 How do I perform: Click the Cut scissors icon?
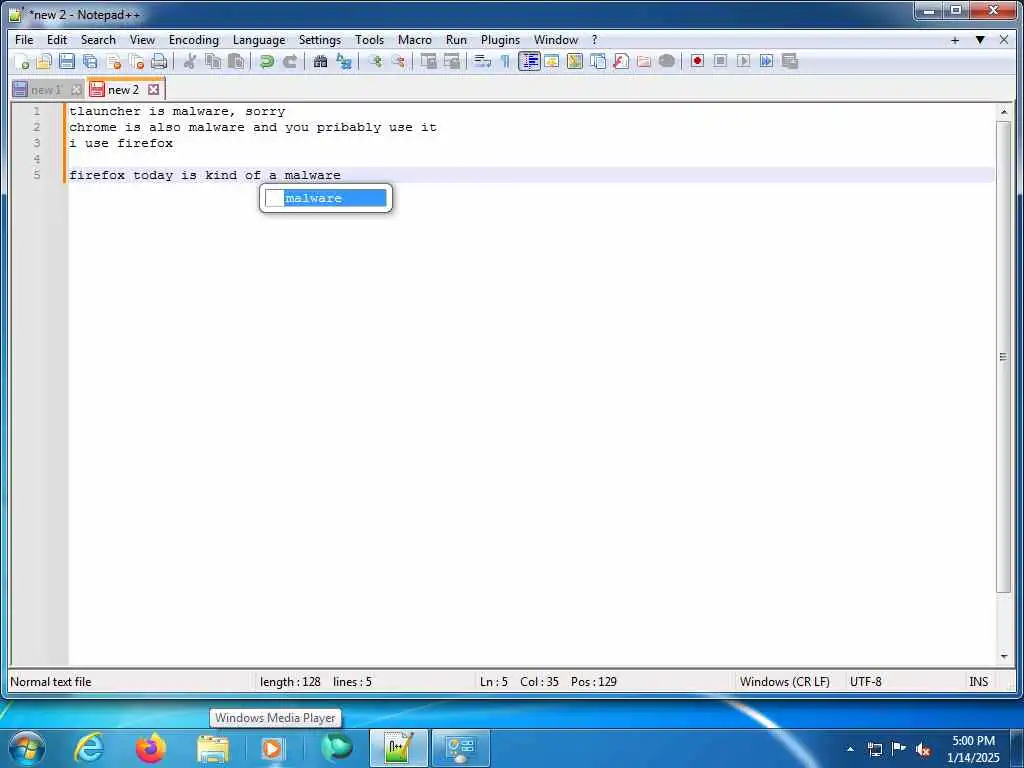point(189,61)
